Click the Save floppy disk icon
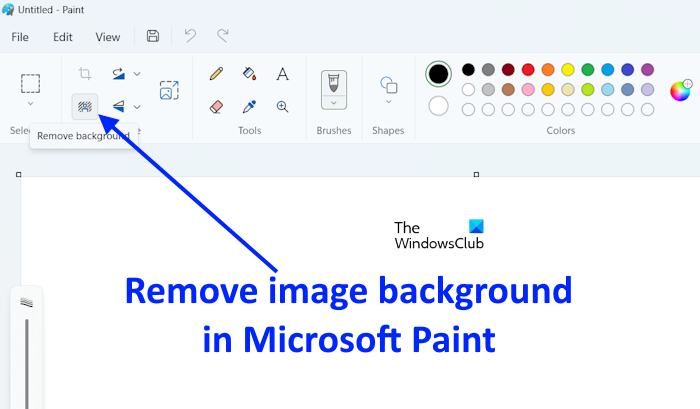Viewport: 700px width, 409px height. pos(153,36)
